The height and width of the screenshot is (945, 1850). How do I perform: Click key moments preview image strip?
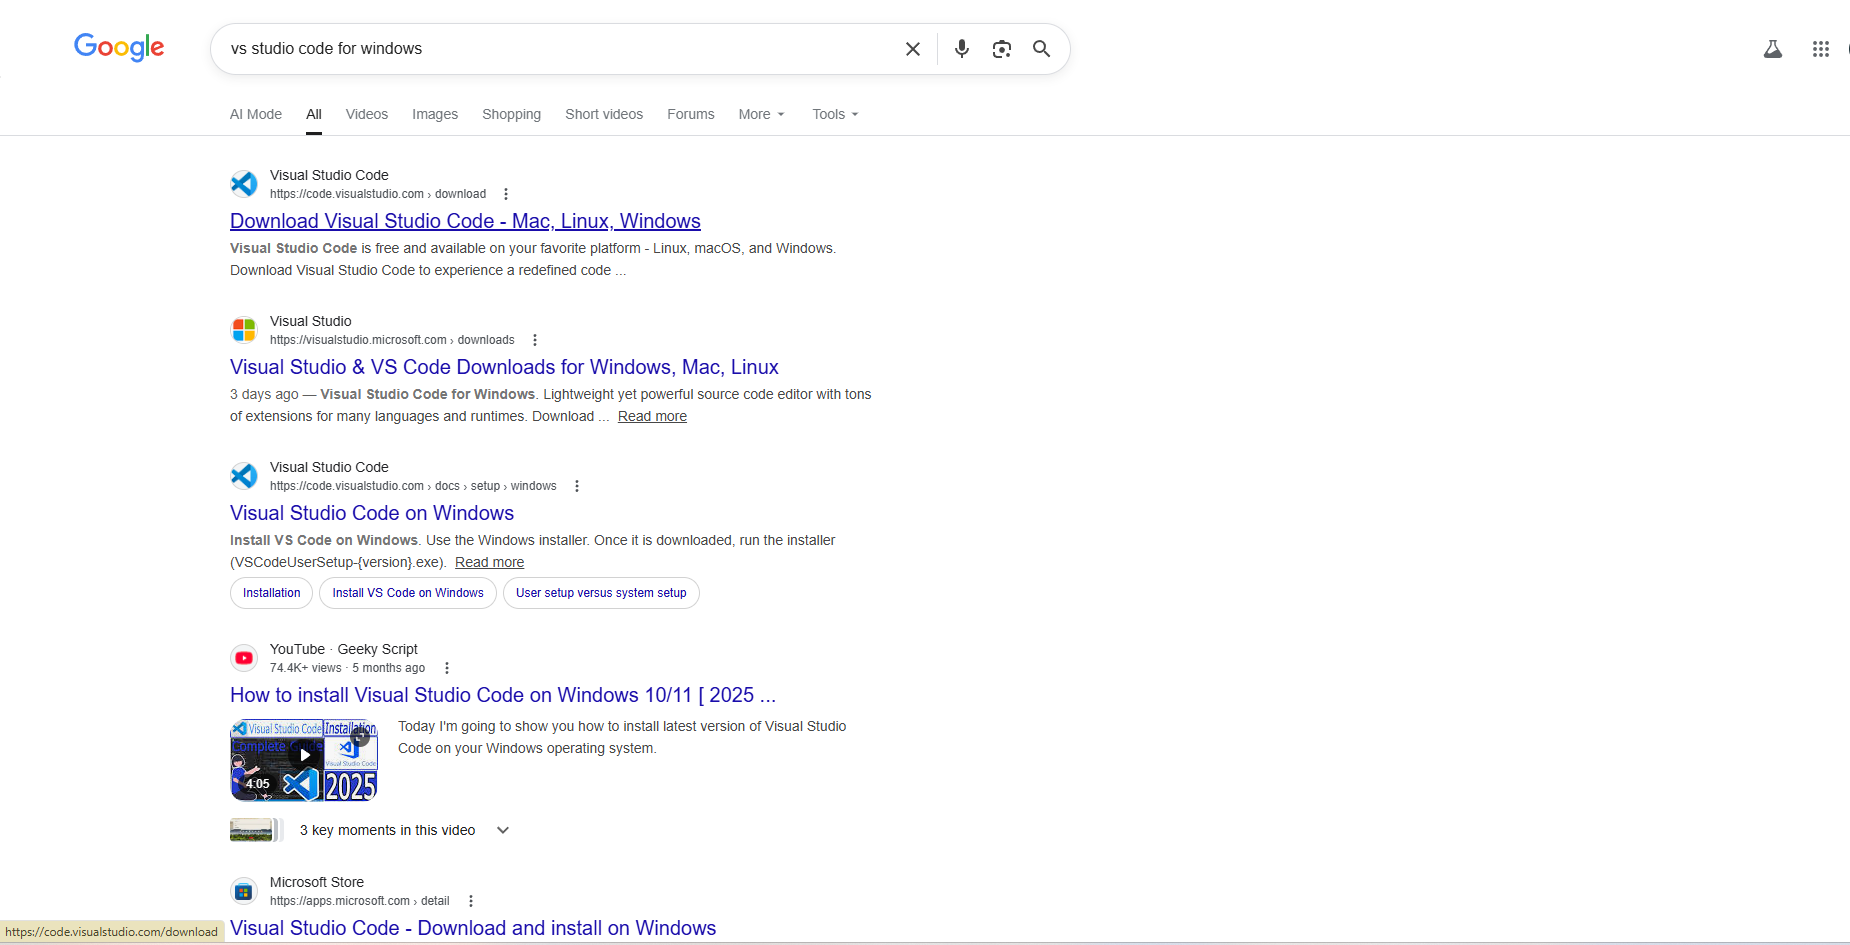click(256, 830)
